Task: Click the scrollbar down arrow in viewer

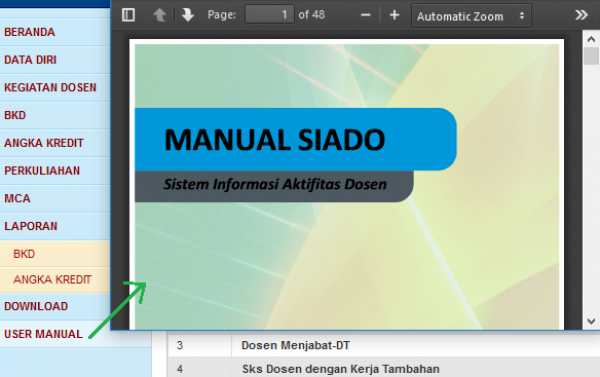Action: (x=591, y=322)
